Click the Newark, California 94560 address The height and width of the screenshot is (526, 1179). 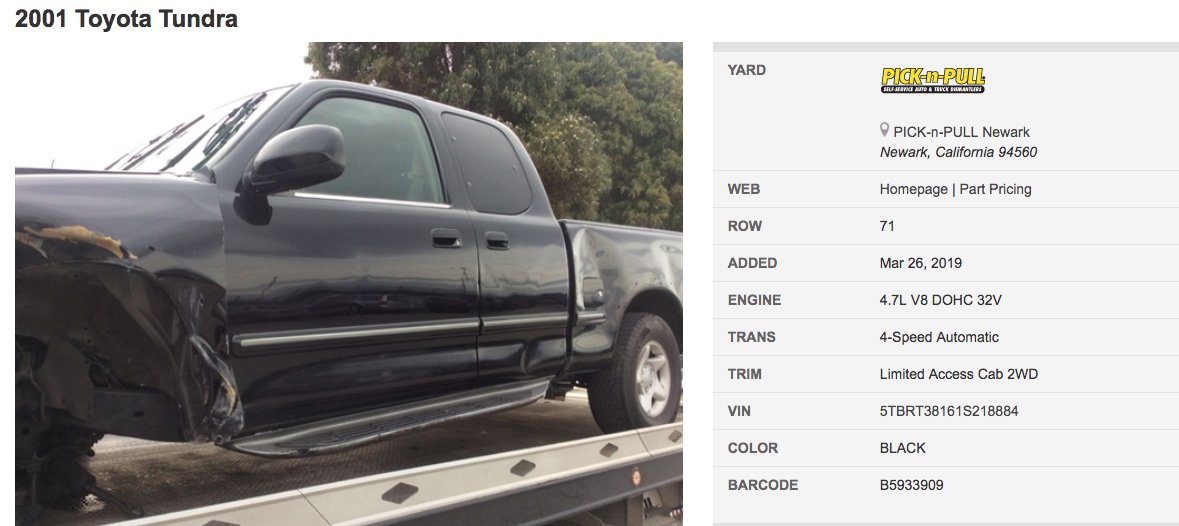tap(959, 153)
